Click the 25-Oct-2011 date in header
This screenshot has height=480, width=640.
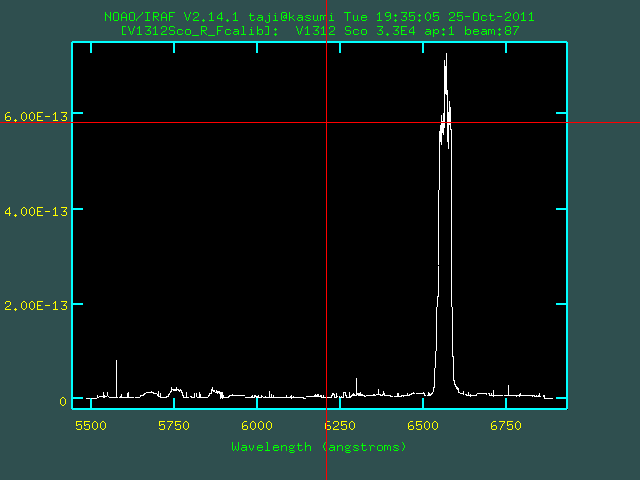click(491, 17)
